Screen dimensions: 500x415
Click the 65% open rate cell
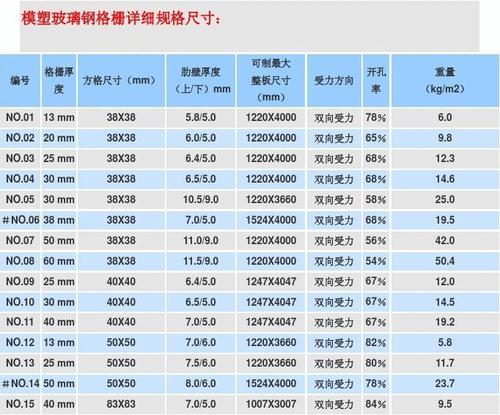pos(376,138)
